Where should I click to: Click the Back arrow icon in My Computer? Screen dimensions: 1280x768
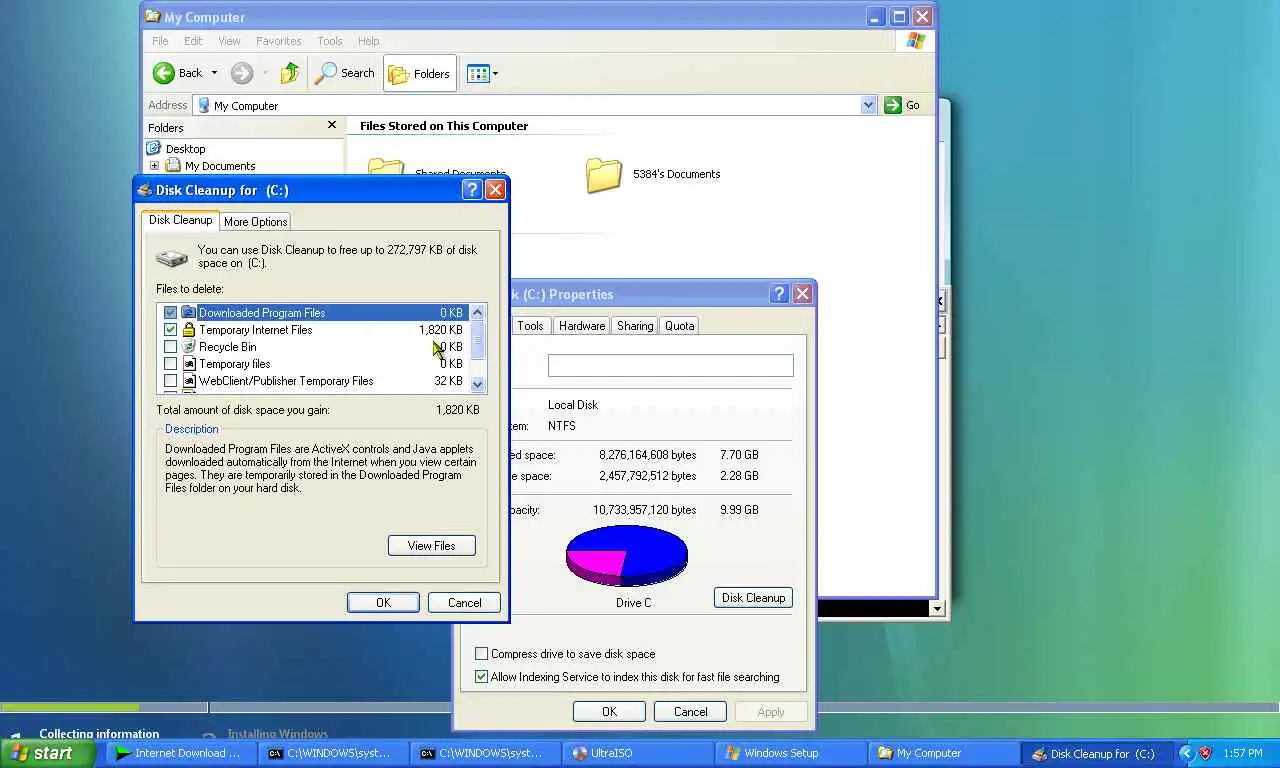[164, 73]
